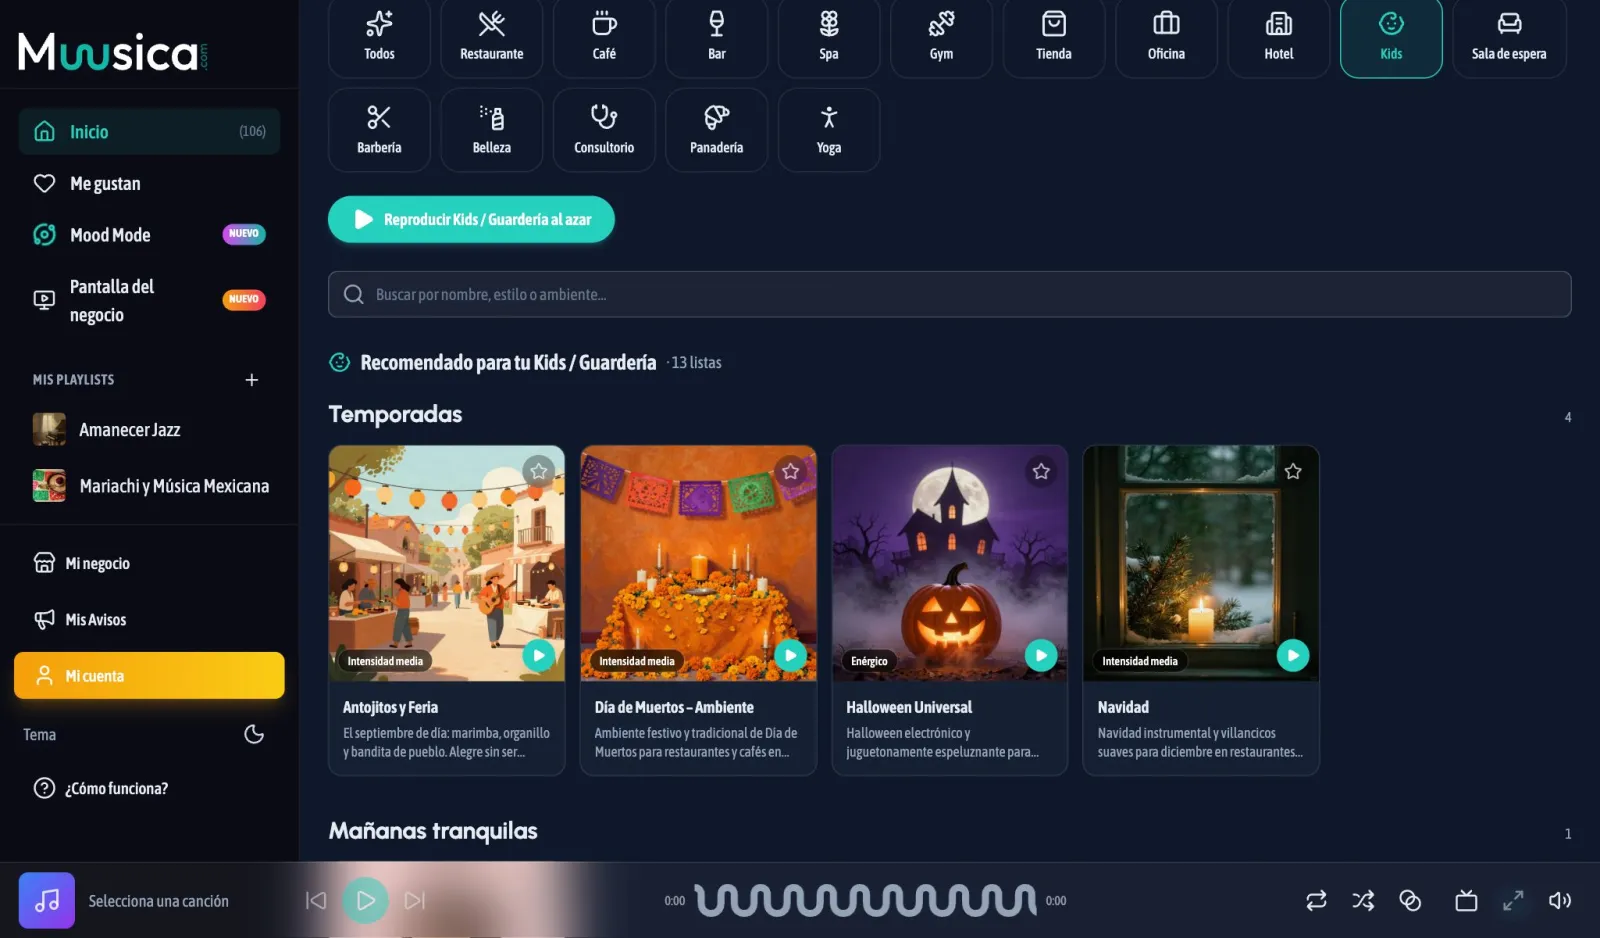Open Mood Mode in sidebar

pos(149,235)
